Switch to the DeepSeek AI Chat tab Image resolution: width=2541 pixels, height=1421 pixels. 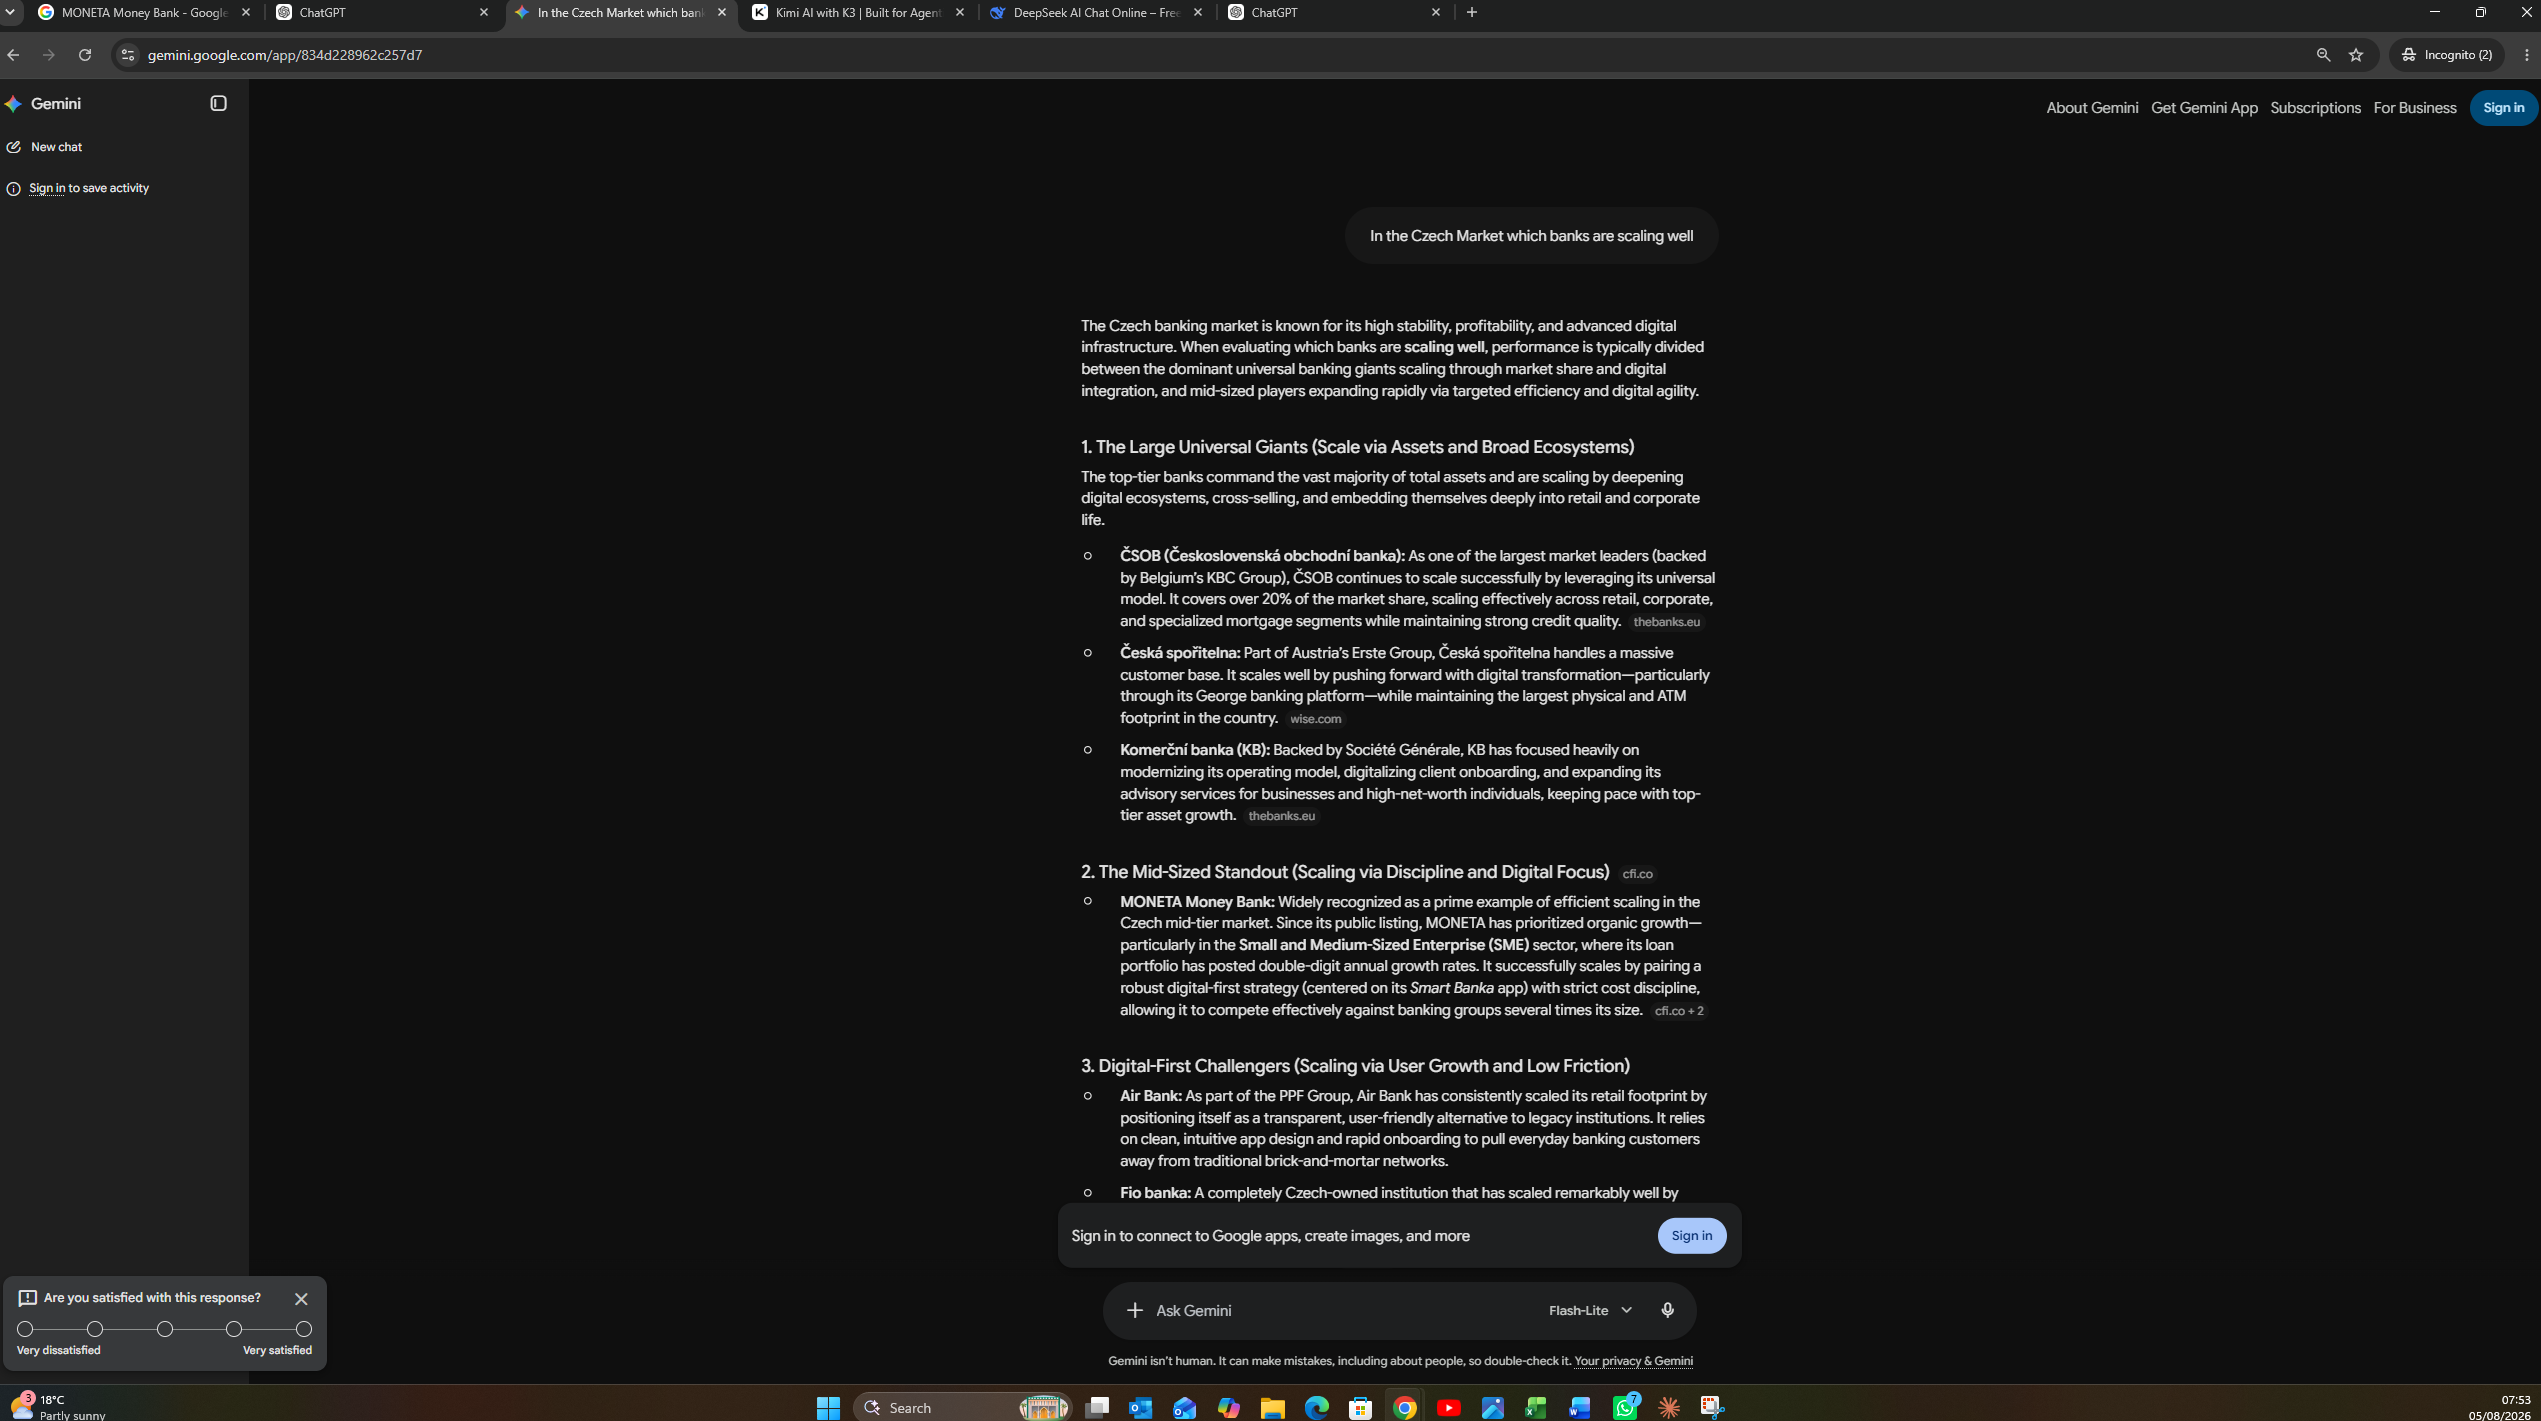tap(1097, 13)
